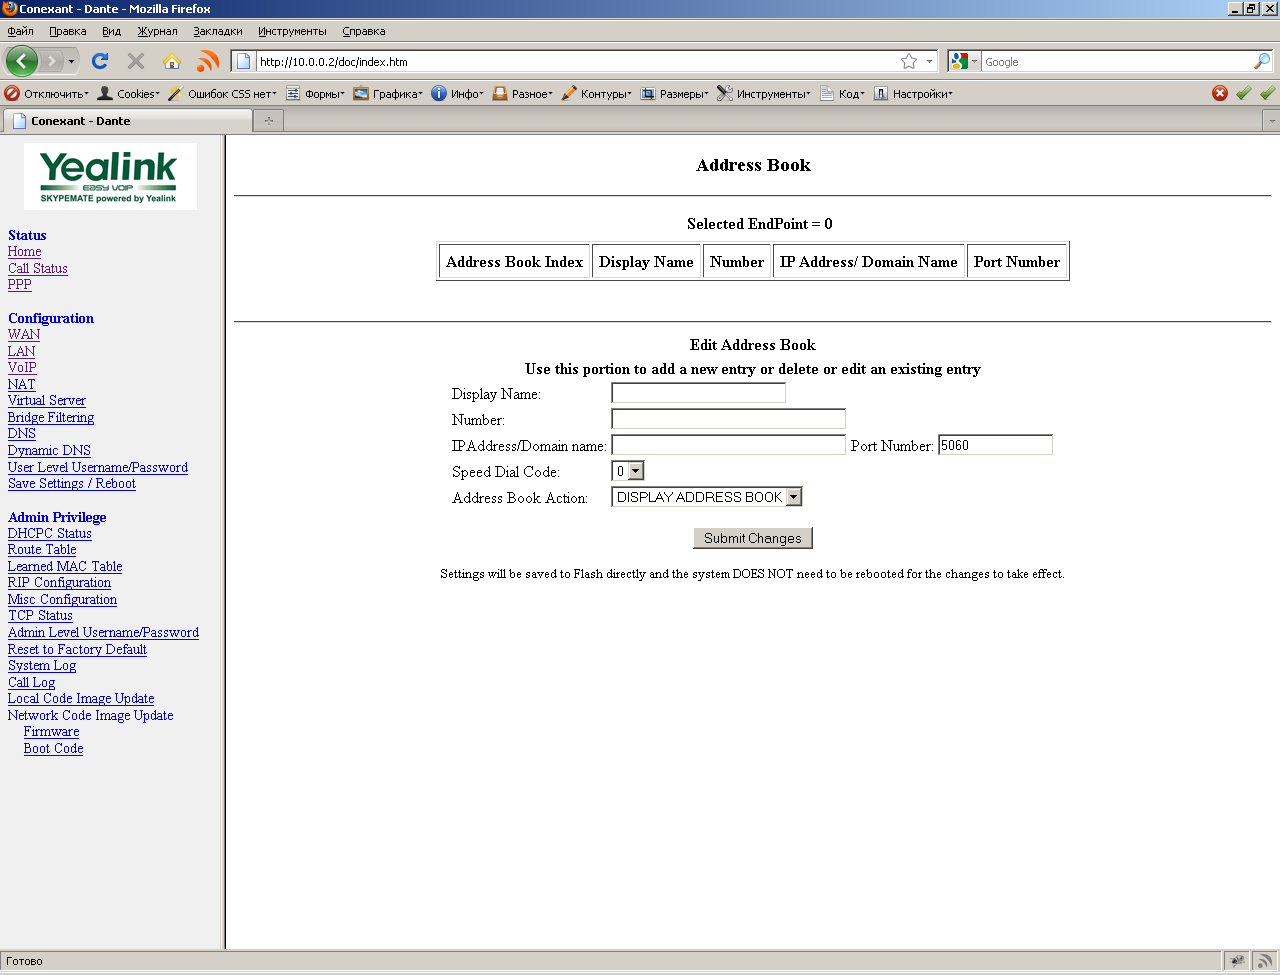Image resolution: width=1280 pixels, height=975 pixels.
Task: Open the Разное toolbar menu
Action: coord(522,93)
